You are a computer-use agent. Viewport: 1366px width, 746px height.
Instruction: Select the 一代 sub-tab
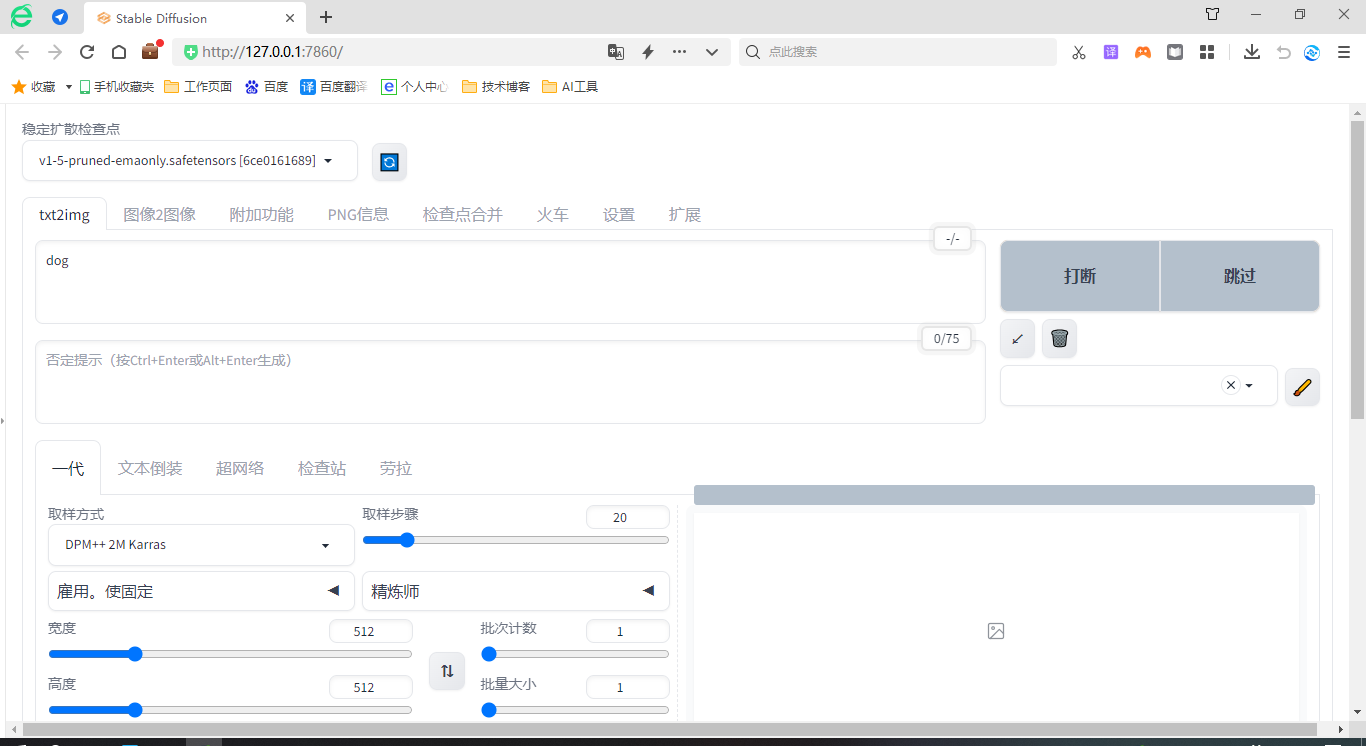click(68, 468)
